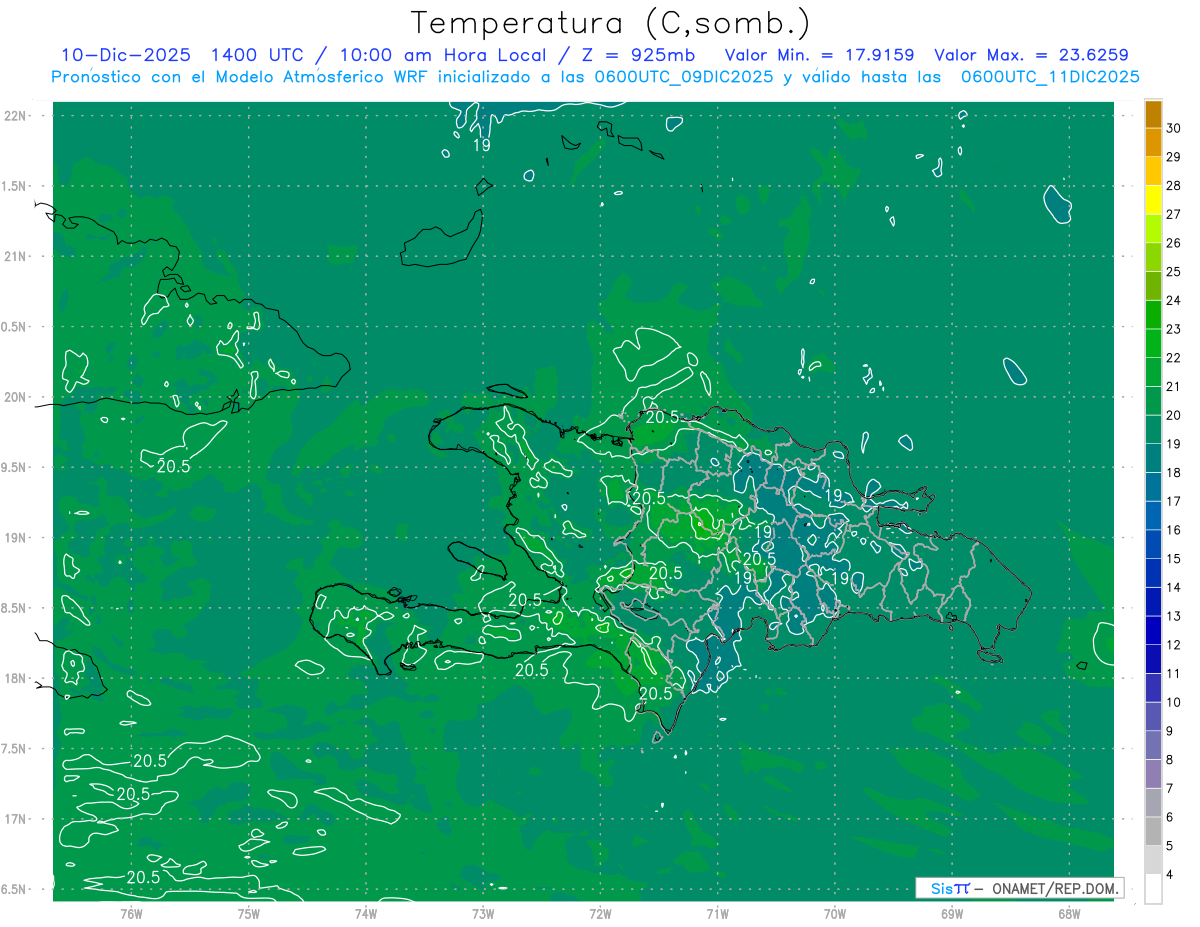Screen dimensions: 1200x927
Task: Click the color scale value 28
Action: (1174, 185)
